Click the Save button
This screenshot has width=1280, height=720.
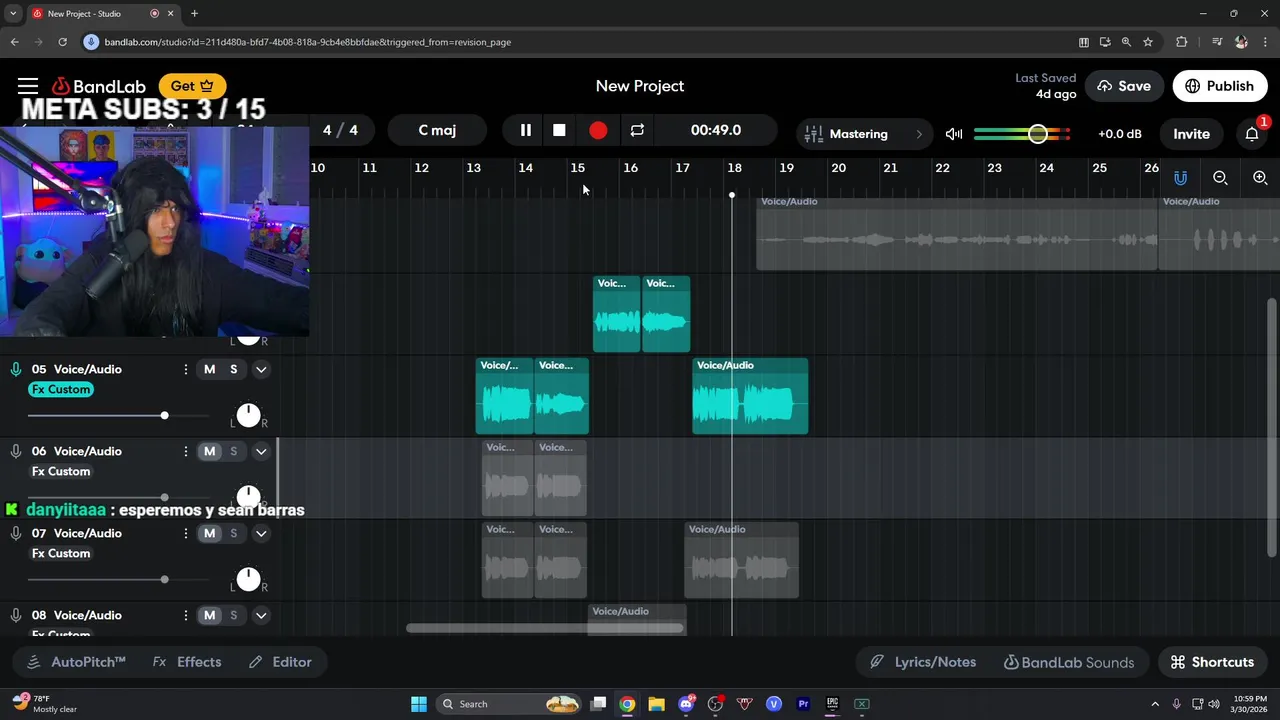1124,86
